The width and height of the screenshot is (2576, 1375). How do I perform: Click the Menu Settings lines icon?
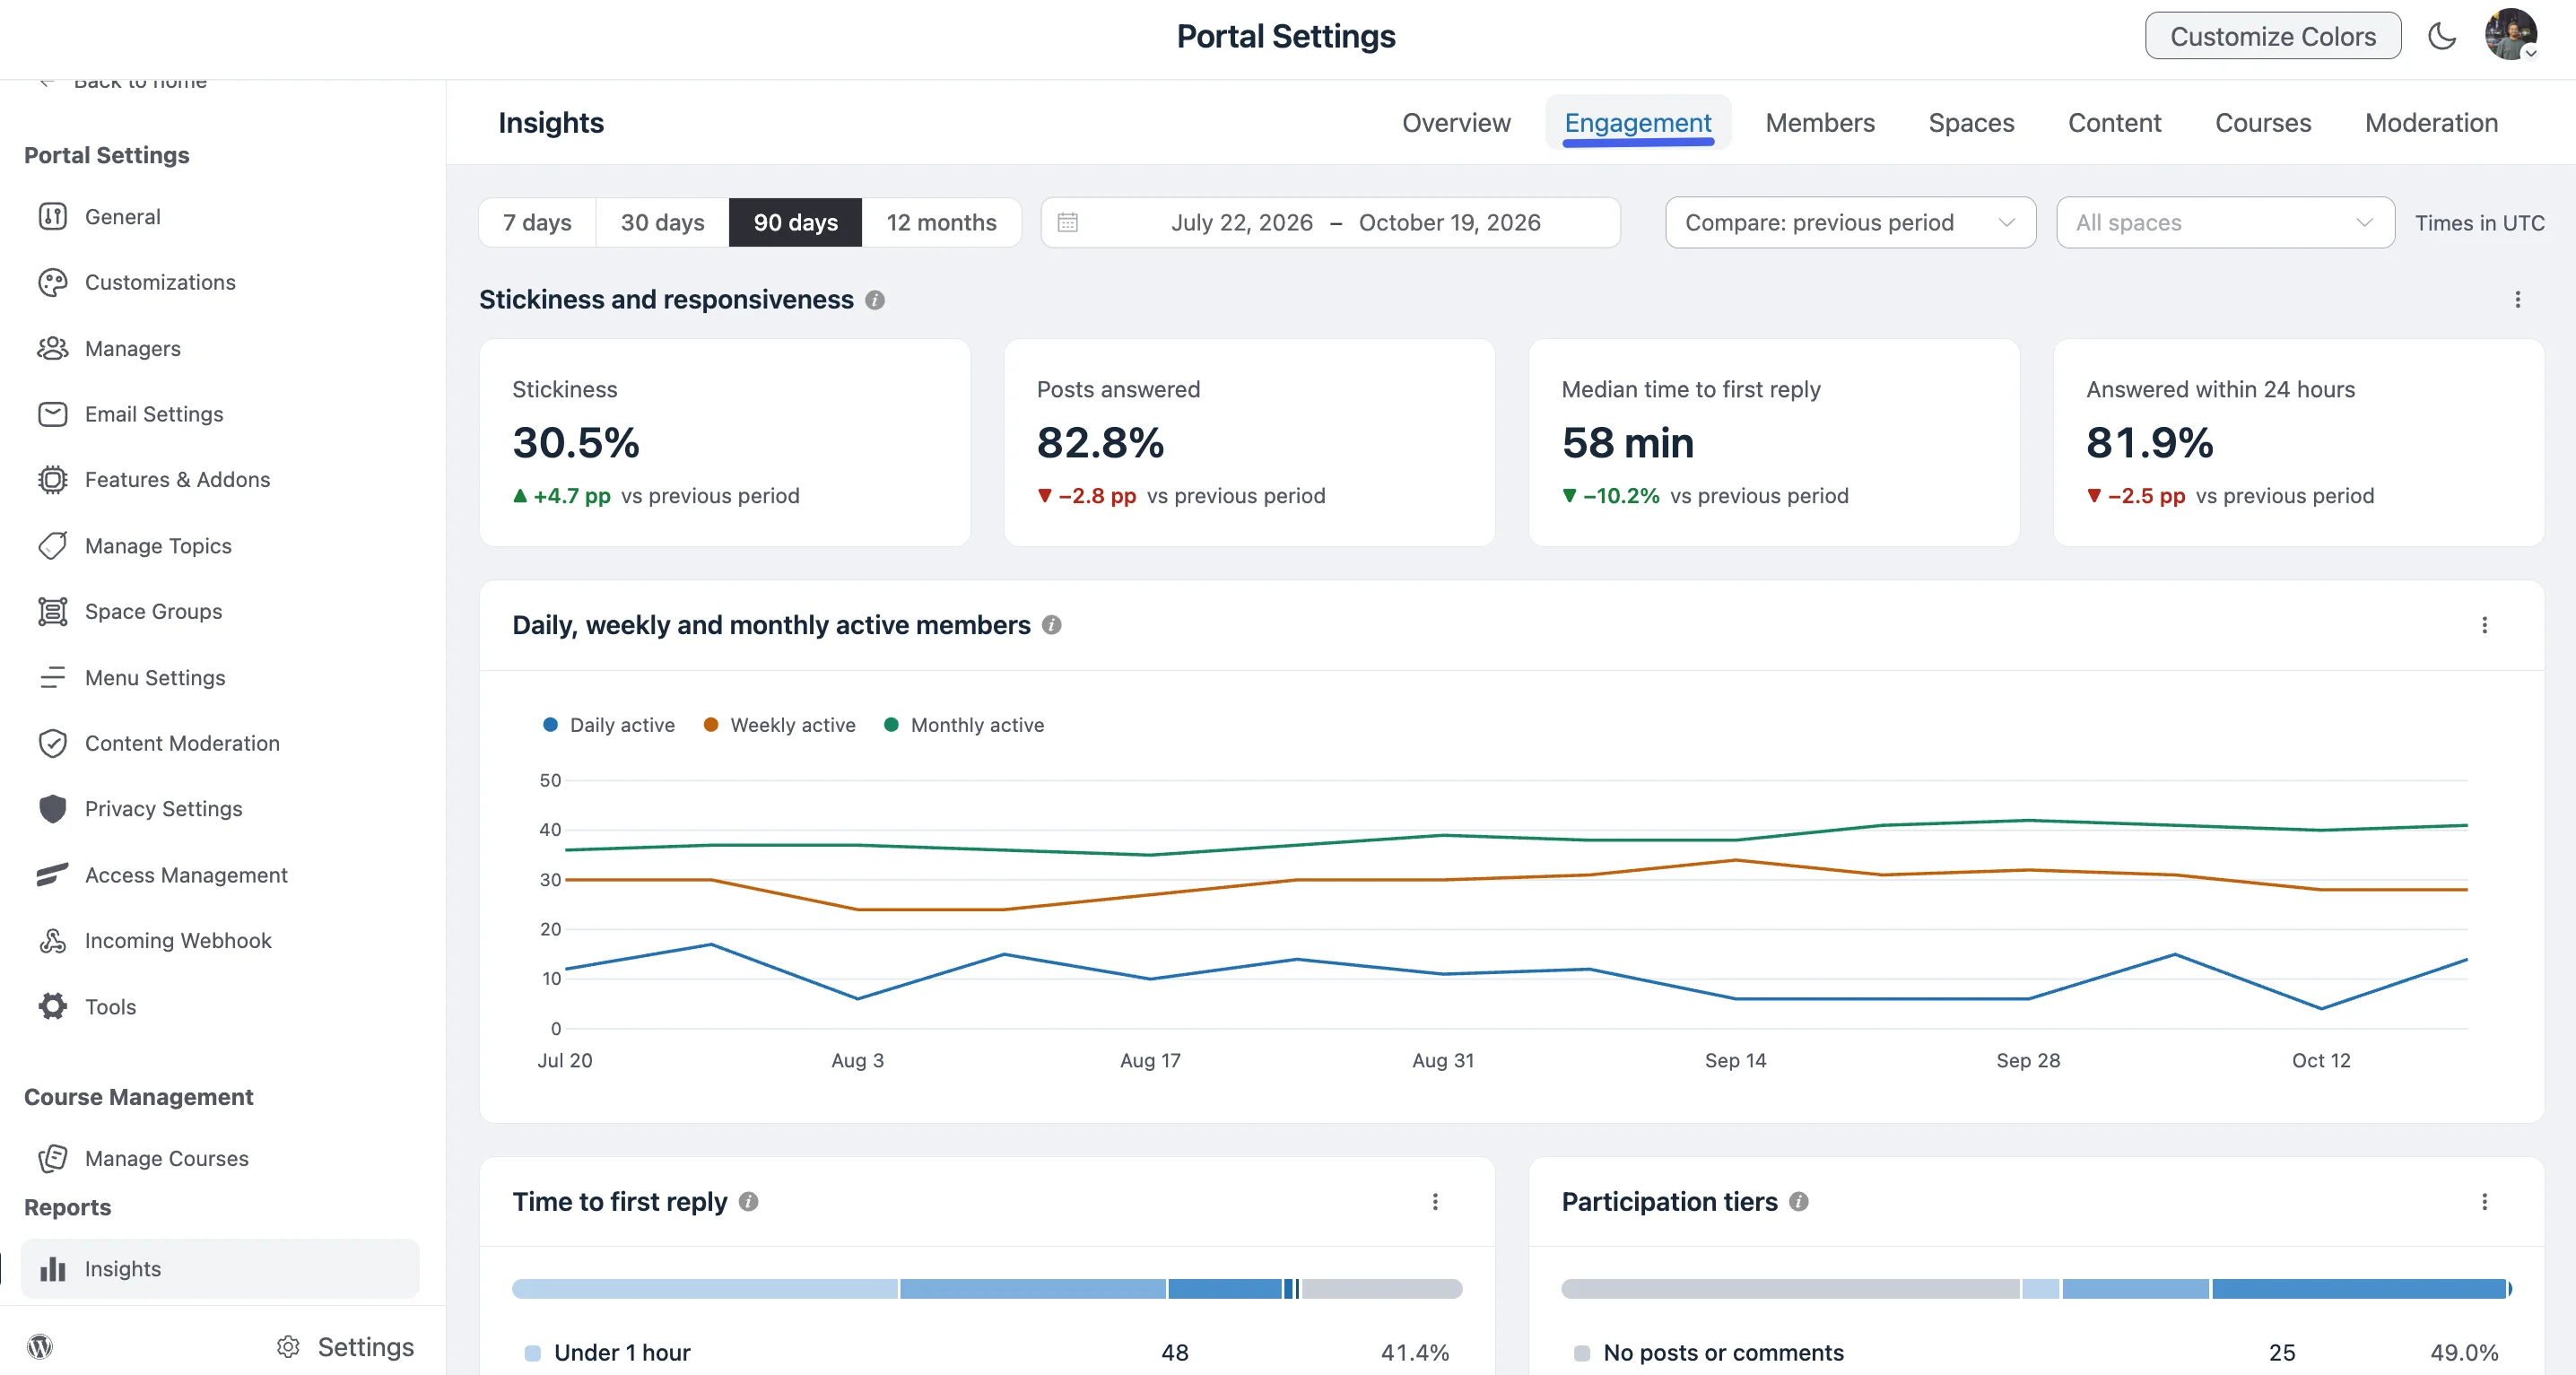tap(52, 677)
